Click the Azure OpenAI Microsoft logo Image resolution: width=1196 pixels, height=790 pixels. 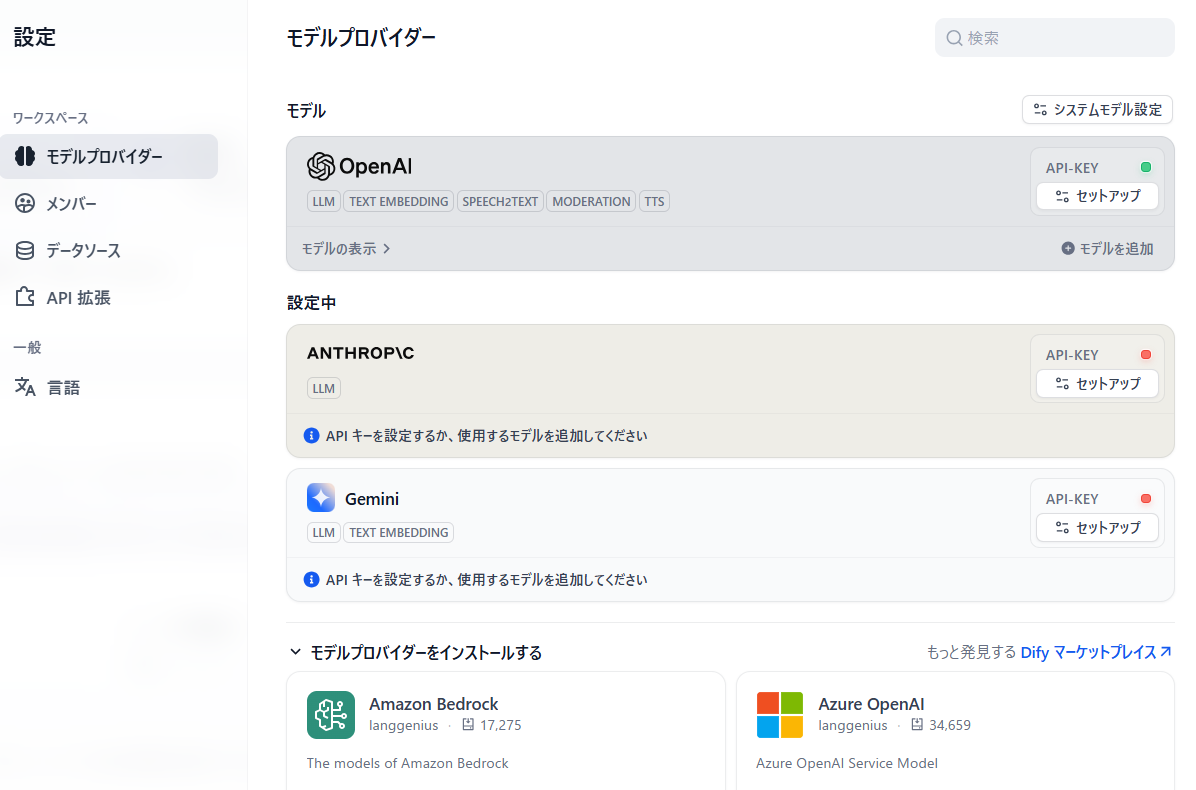click(780, 715)
